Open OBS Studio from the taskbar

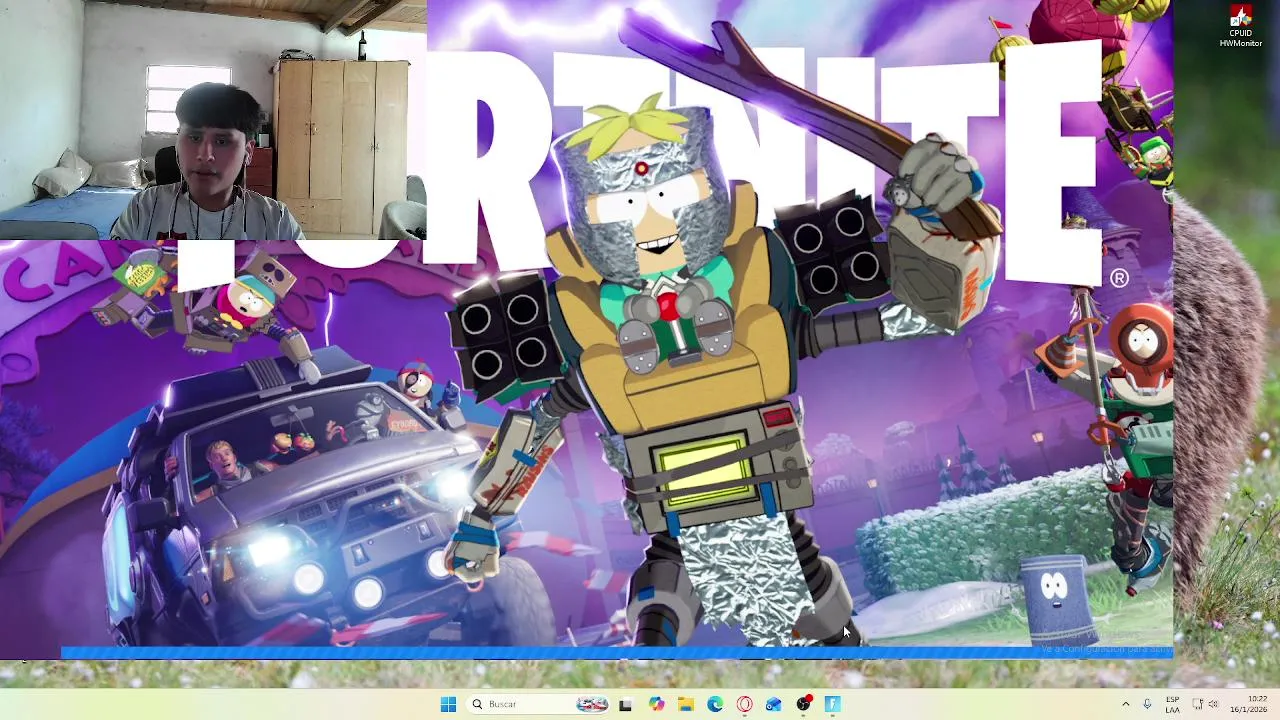803,704
